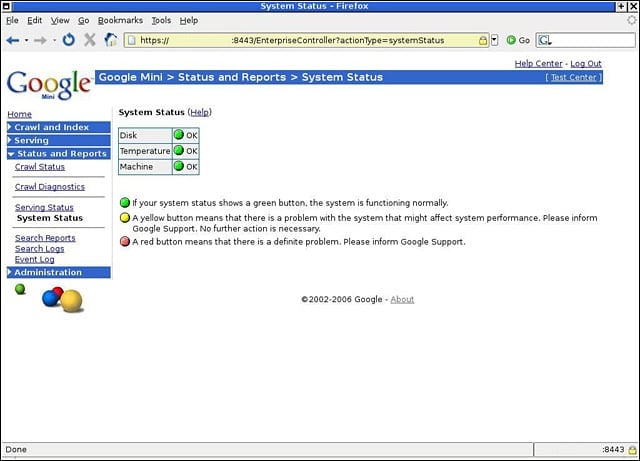Go to browser Home page icon
The height and width of the screenshot is (461, 640).
(111, 40)
